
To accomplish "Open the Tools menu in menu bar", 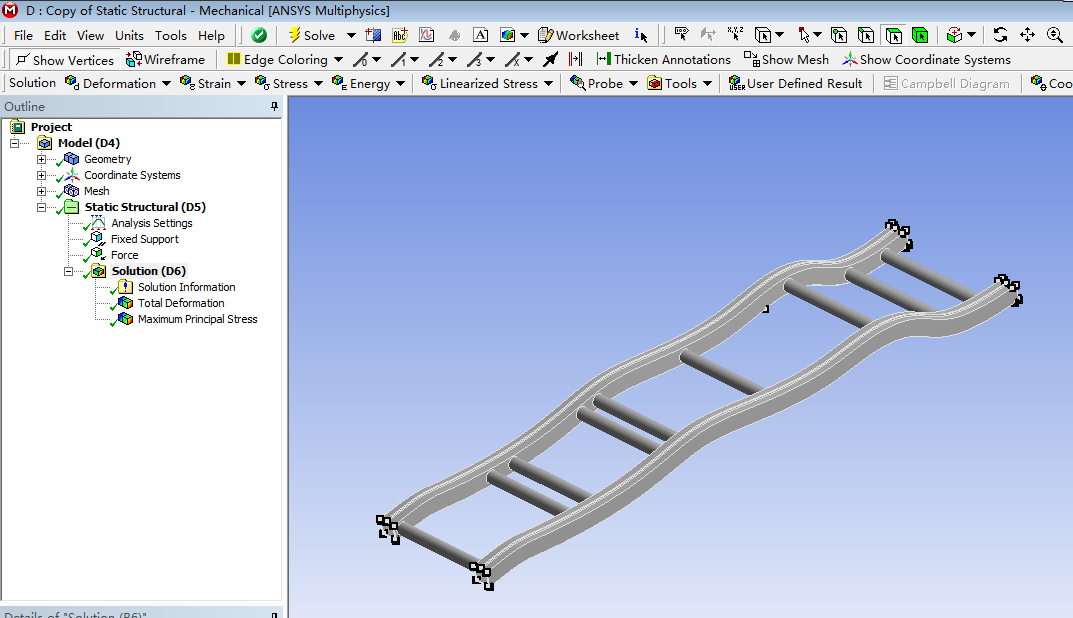I will (170, 36).
